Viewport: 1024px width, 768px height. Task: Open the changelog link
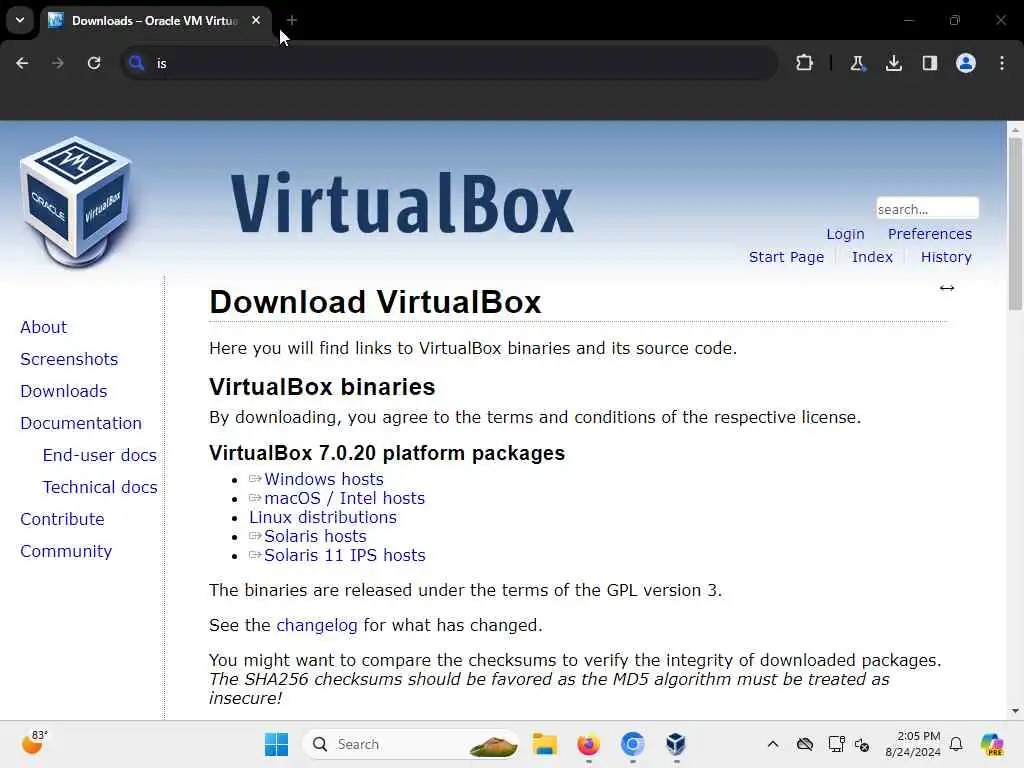317,626
